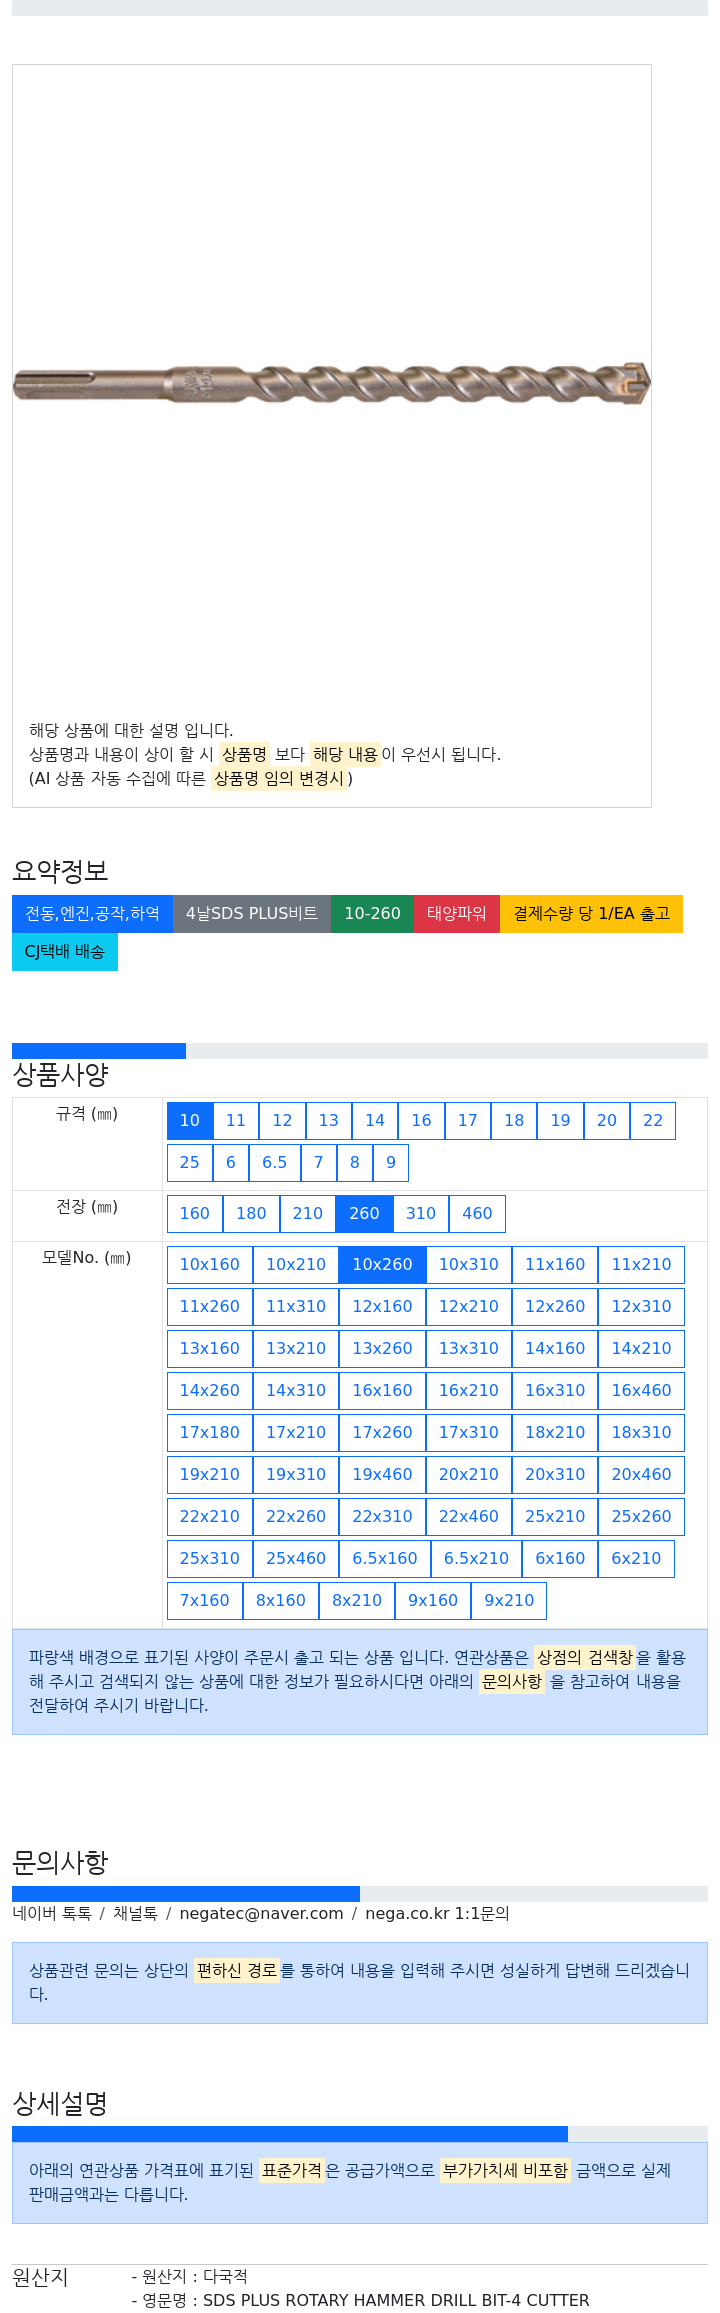Click the drill bit product image
720x2313 pixels.
pyautogui.click(x=332, y=383)
